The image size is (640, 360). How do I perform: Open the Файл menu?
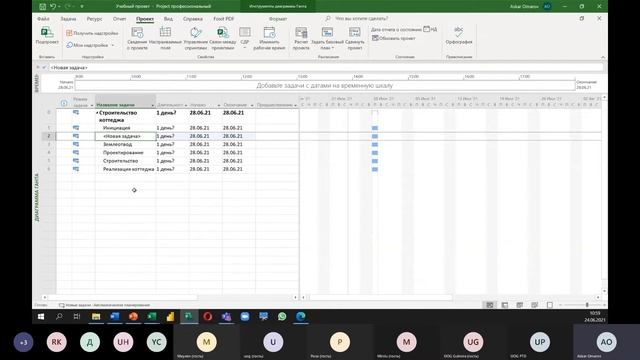tap(43, 19)
